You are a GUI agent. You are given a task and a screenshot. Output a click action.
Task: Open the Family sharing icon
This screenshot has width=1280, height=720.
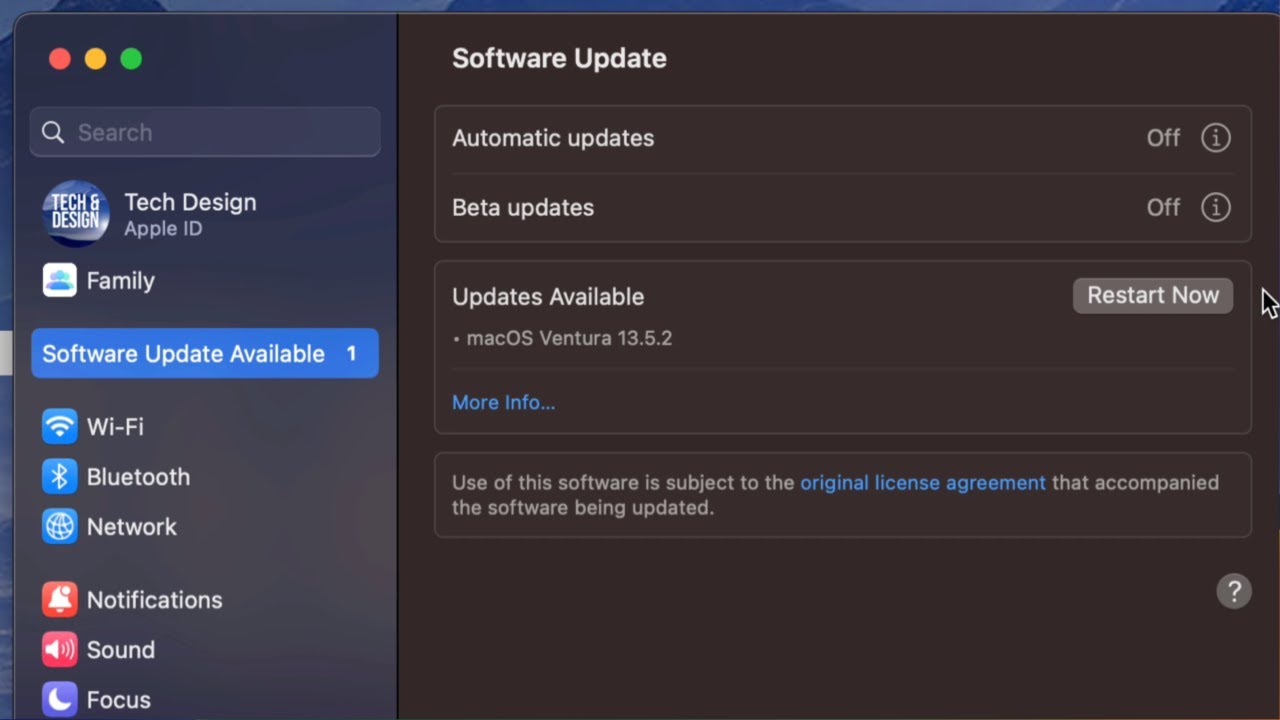click(x=60, y=281)
